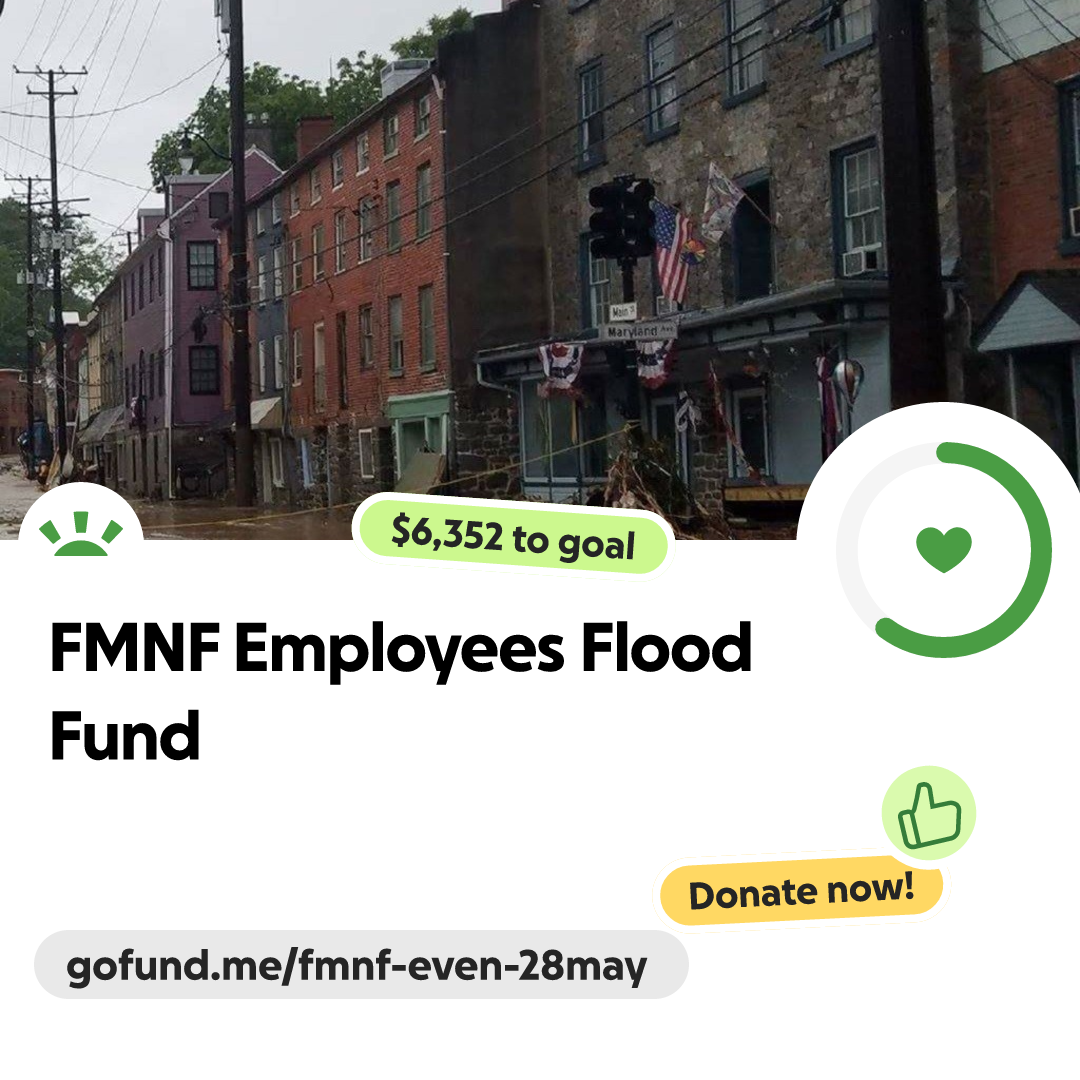Click the green circular progress ring
Viewport: 1080px width, 1080px height.
pyautogui.click(x=944, y=549)
